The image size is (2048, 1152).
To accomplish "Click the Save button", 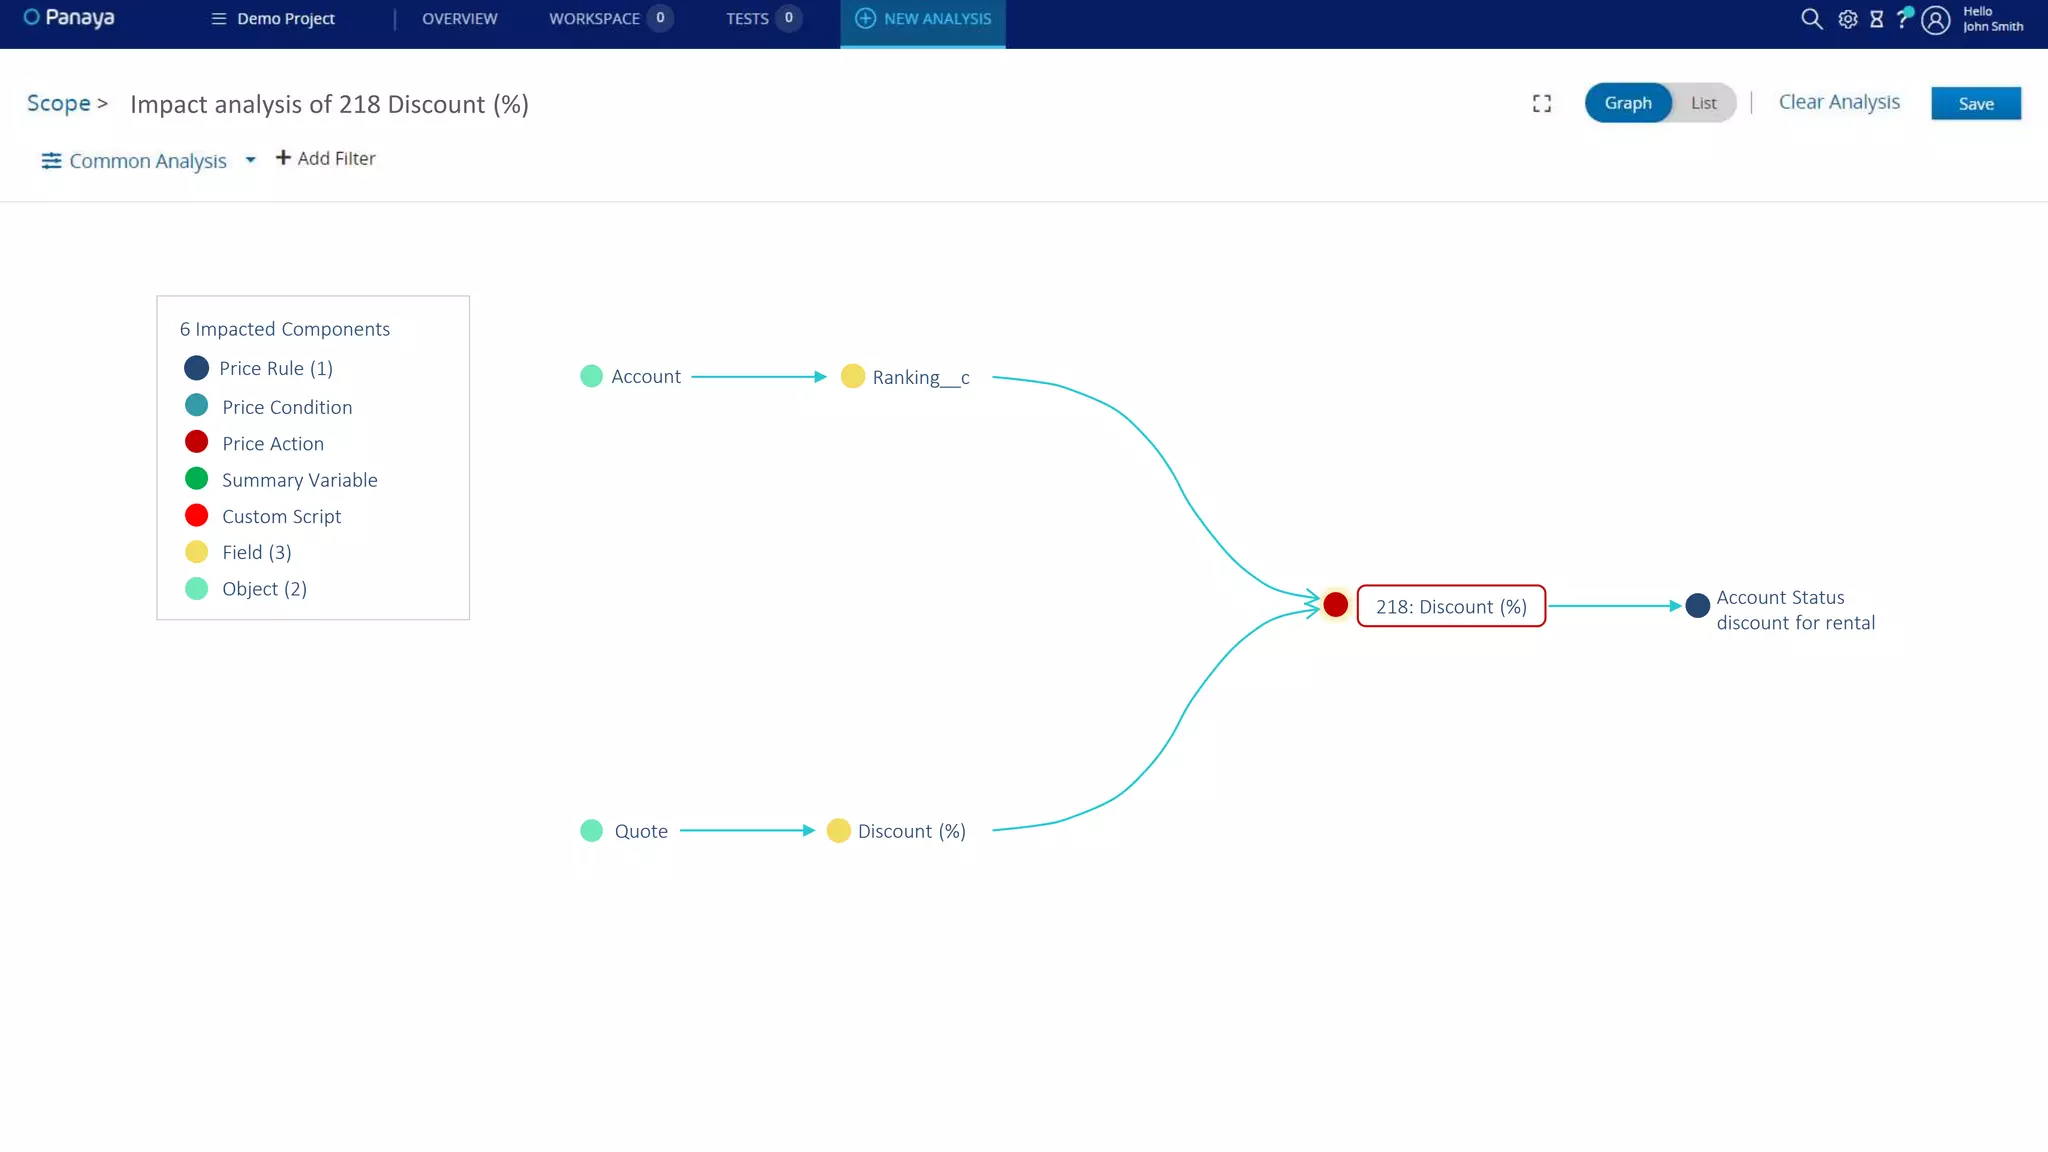I will [1975, 104].
